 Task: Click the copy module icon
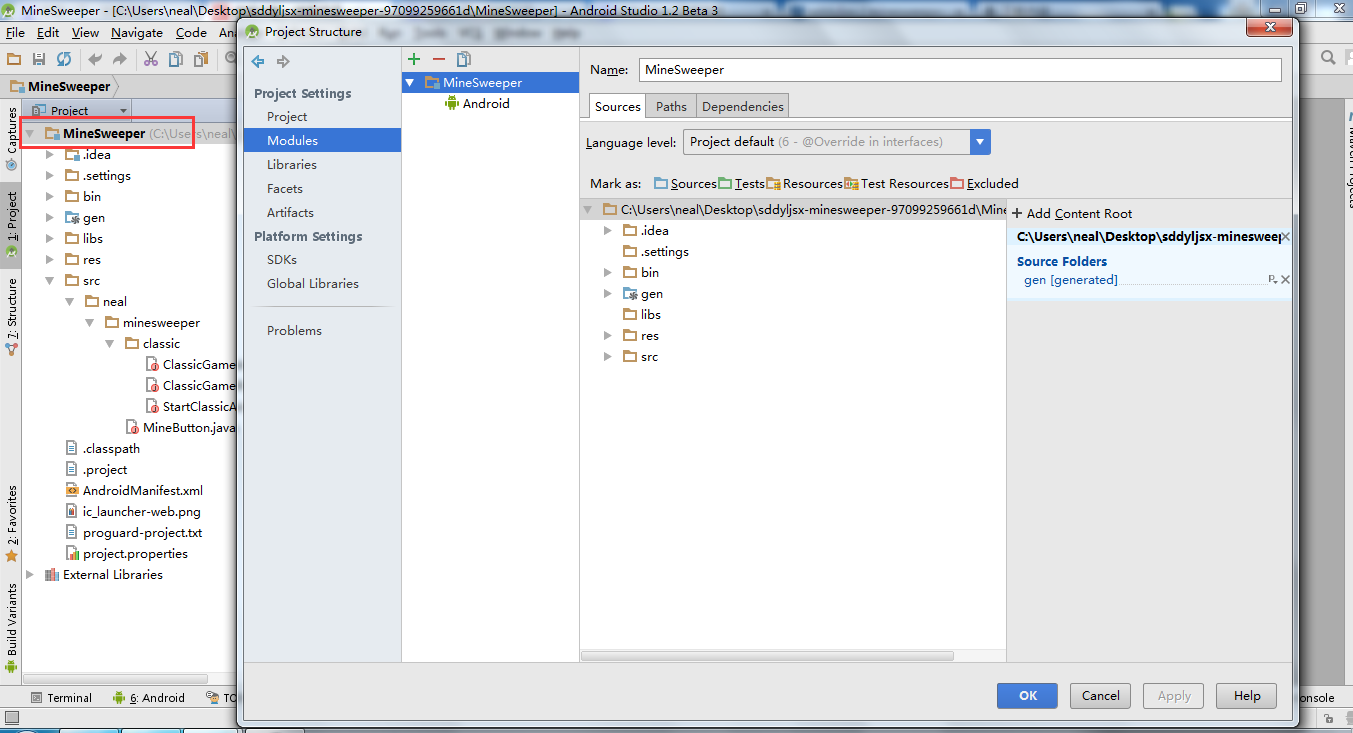464,60
